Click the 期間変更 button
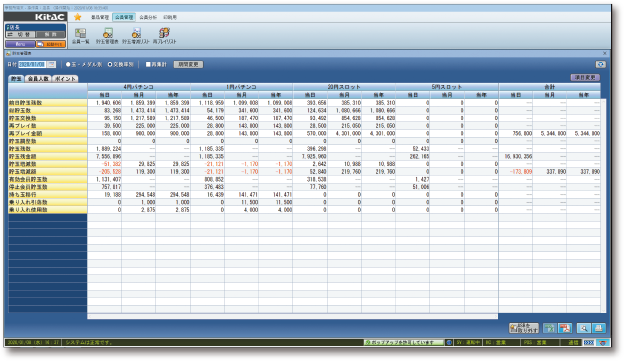 [x=188, y=64]
